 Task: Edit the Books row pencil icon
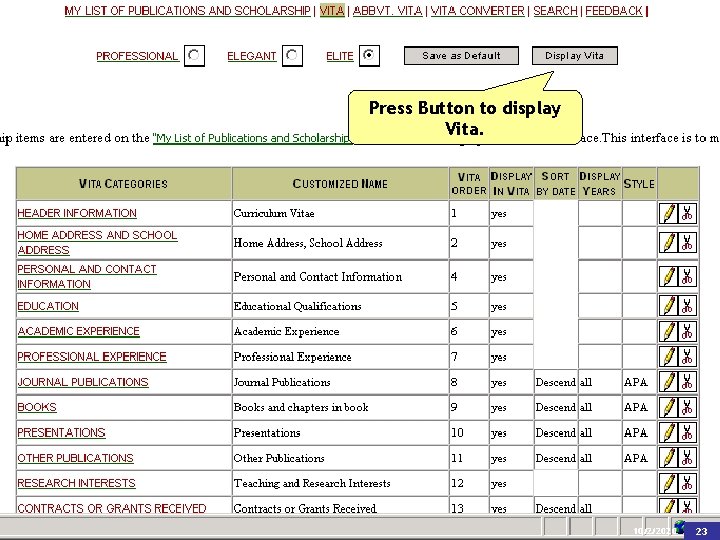coord(668,407)
